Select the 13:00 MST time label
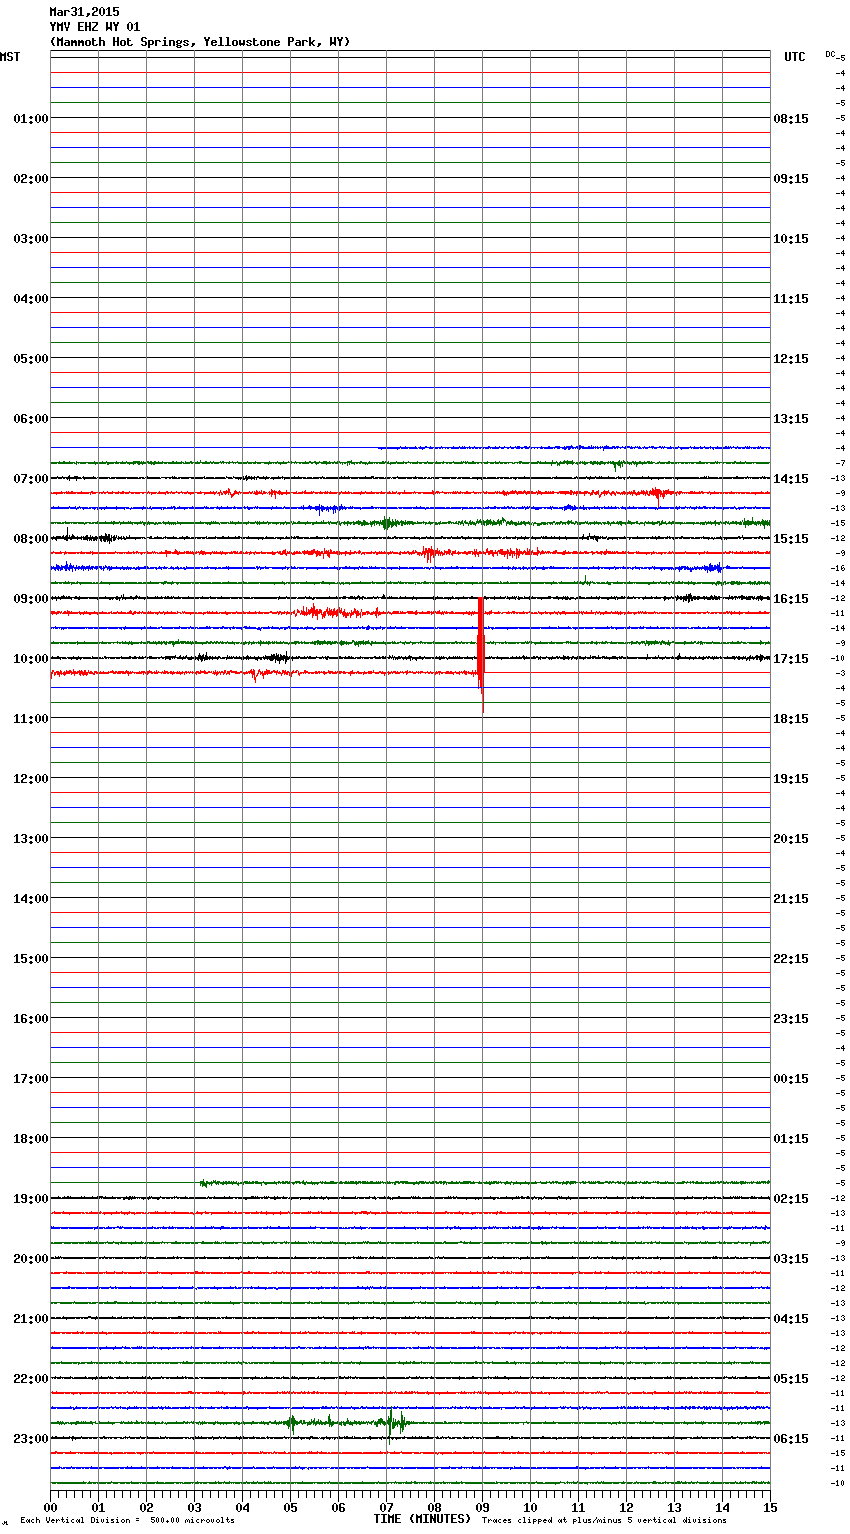The image size is (850, 1534). [31, 839]
